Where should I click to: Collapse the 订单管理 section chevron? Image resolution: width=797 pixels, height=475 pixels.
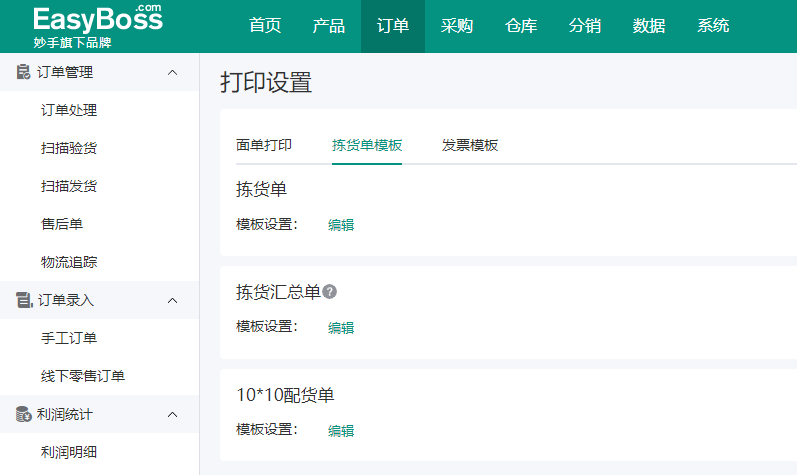tap(173, 72)
